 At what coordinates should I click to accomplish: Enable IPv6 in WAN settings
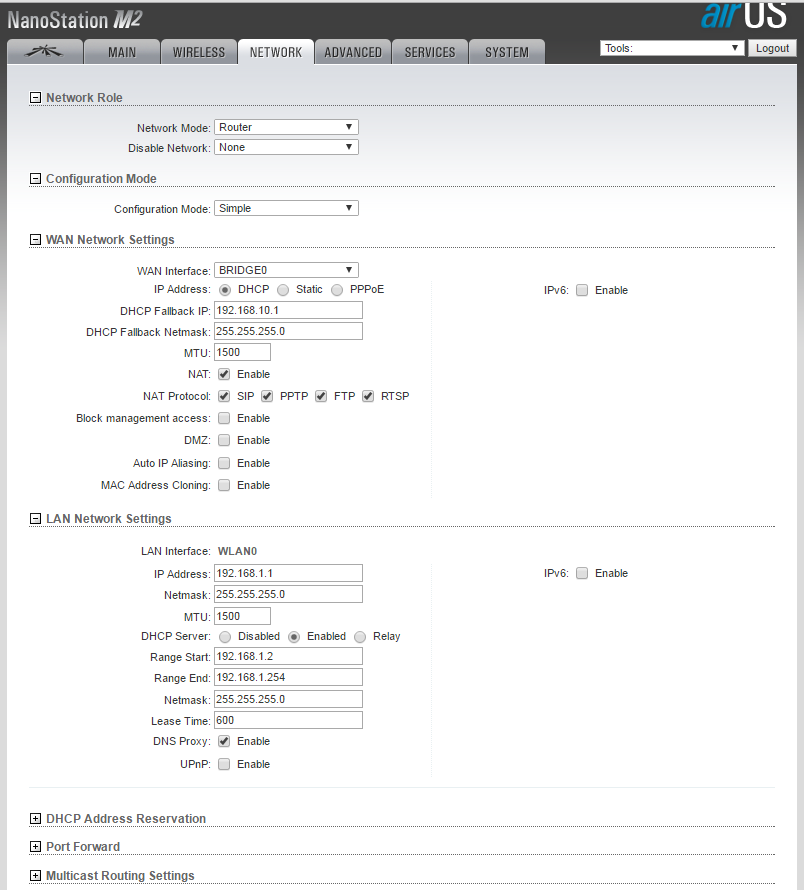coord(582,290)
